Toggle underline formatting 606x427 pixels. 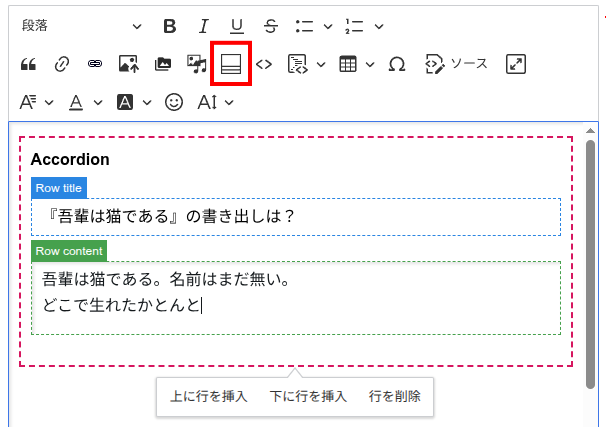pyautogui.click(x=237, y=26)
